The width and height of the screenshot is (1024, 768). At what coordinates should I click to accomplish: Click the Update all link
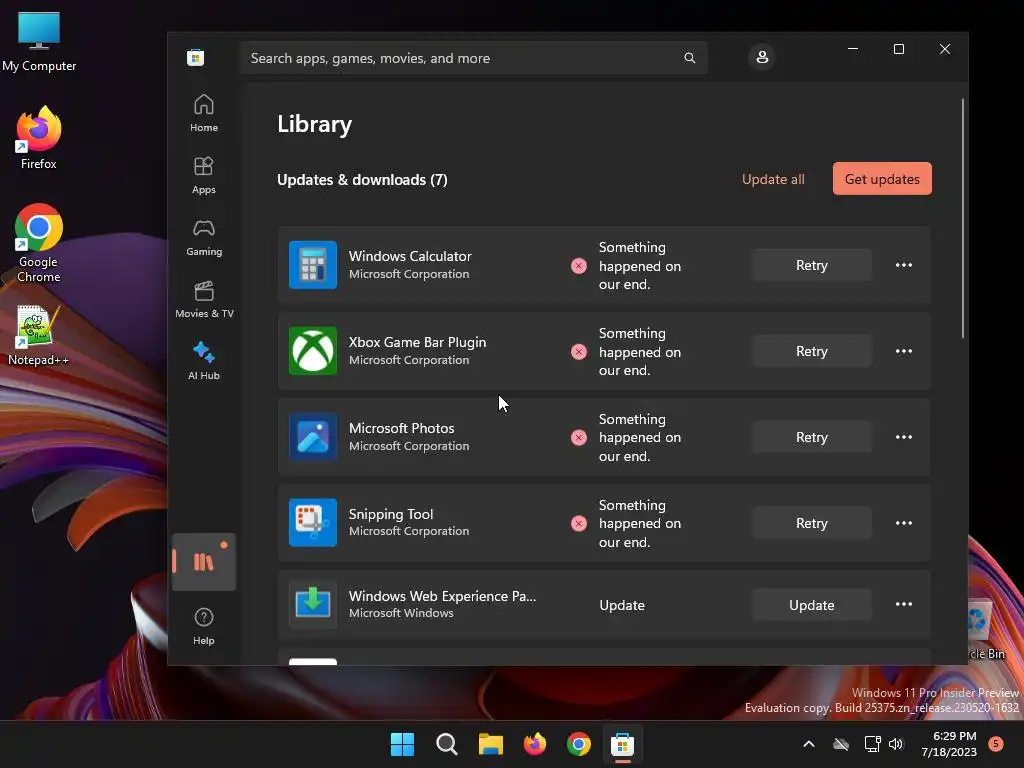pyautogui.click(x=773, y=179)
